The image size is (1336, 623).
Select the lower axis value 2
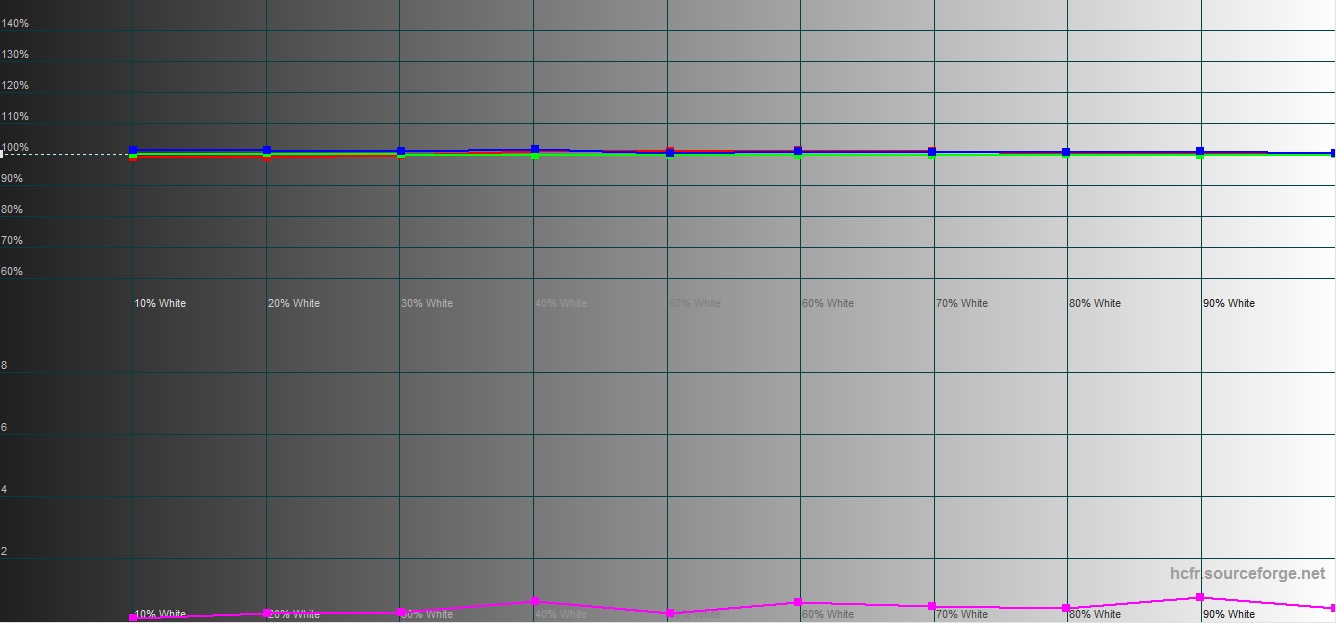click(4, 552)
